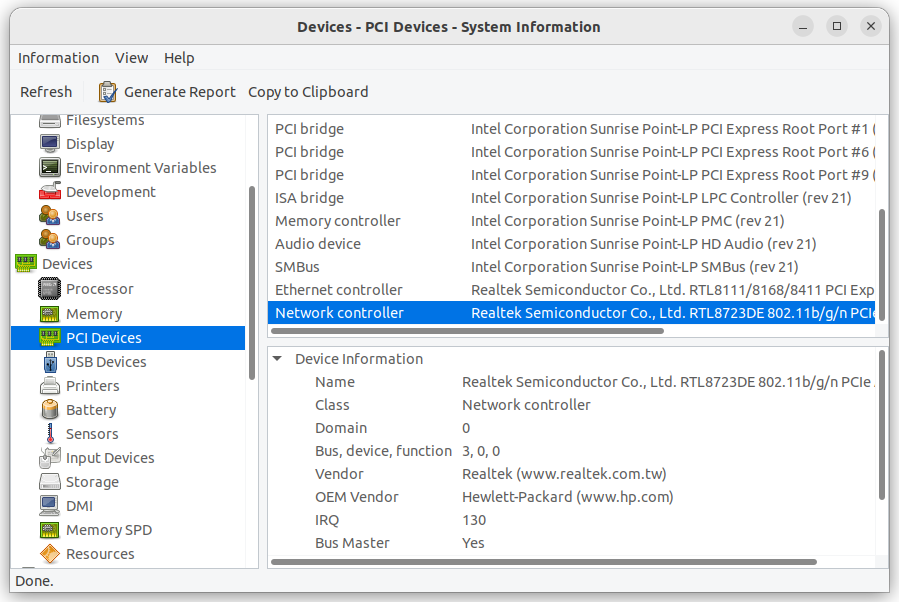Click the Generate Report clipboard icon

point(108,92)
